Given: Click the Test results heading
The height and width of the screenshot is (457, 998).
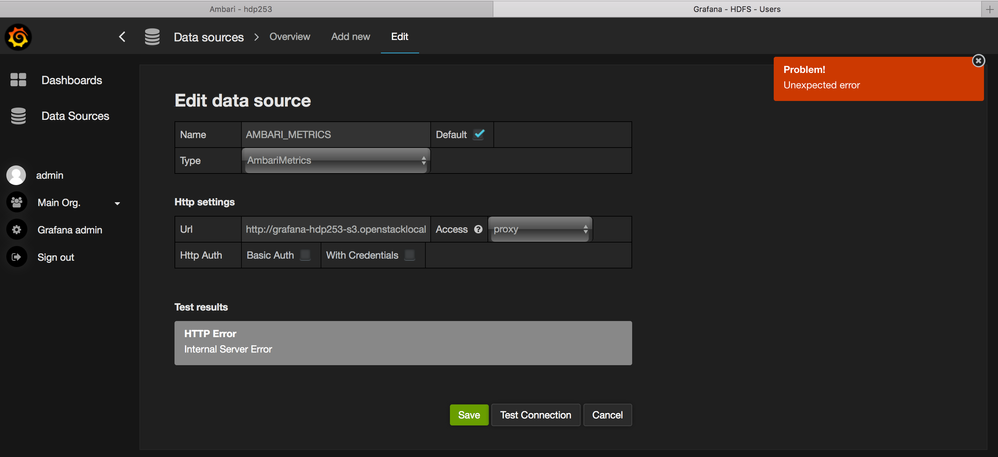Looking at the screenshot, I should [201, 307].
